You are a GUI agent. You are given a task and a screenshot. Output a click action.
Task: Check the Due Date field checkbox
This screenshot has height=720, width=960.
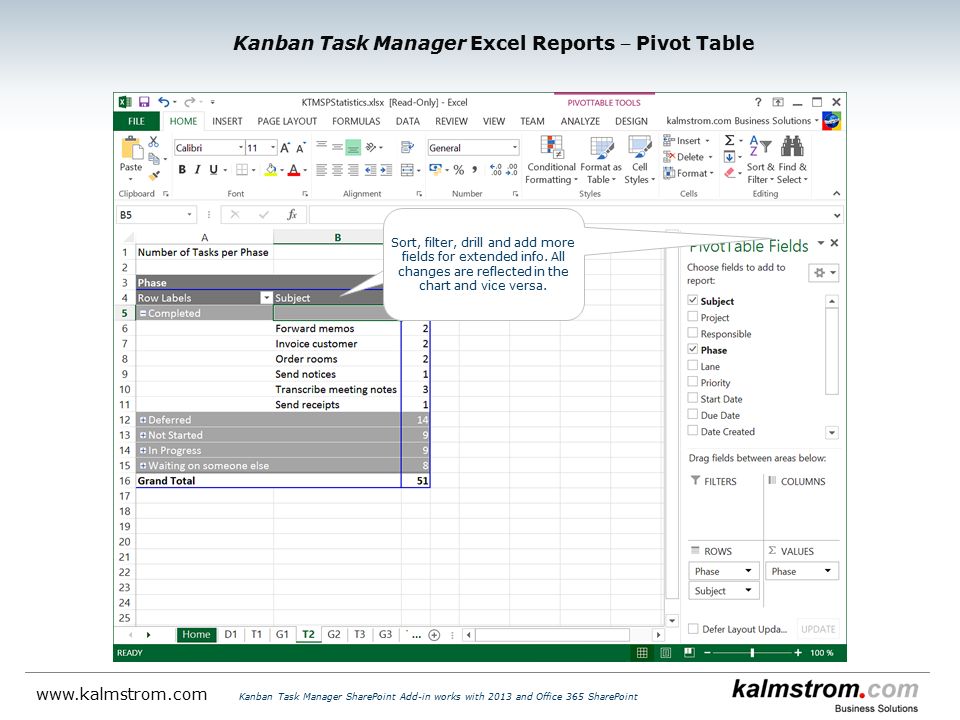click(692, 414)
